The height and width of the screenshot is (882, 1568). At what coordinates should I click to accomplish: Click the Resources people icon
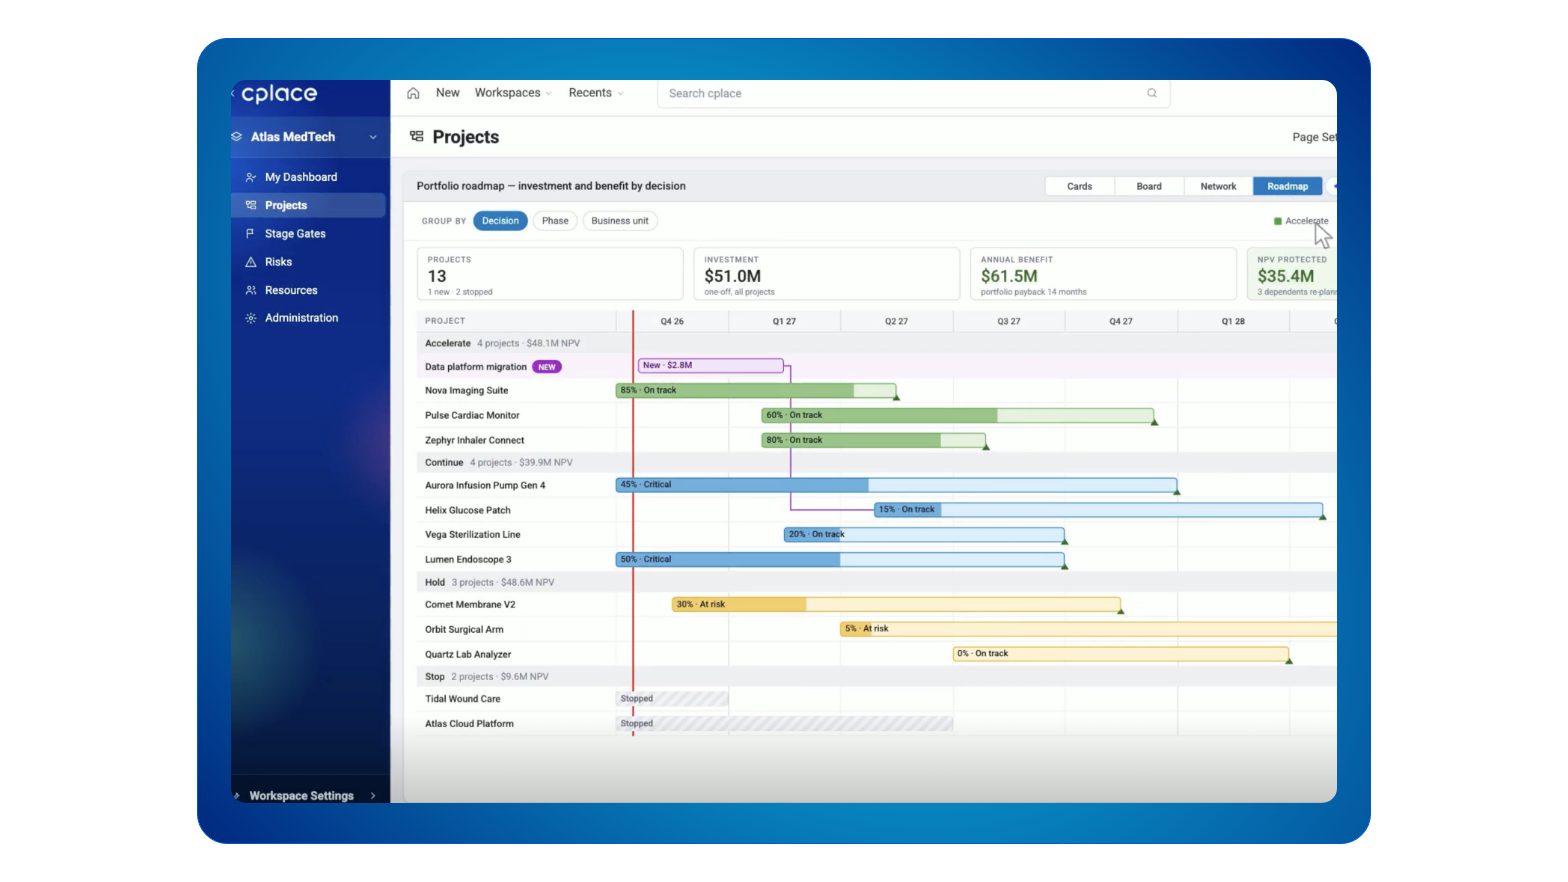[251, 290]
